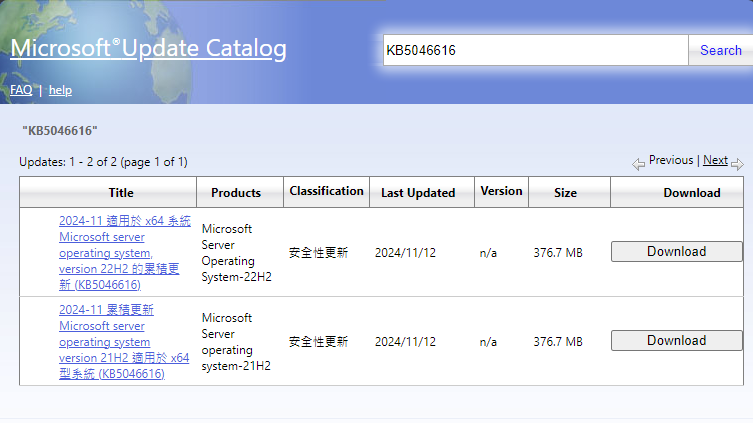Open the help link
This screenshot has width=753, height=423.
60,90
